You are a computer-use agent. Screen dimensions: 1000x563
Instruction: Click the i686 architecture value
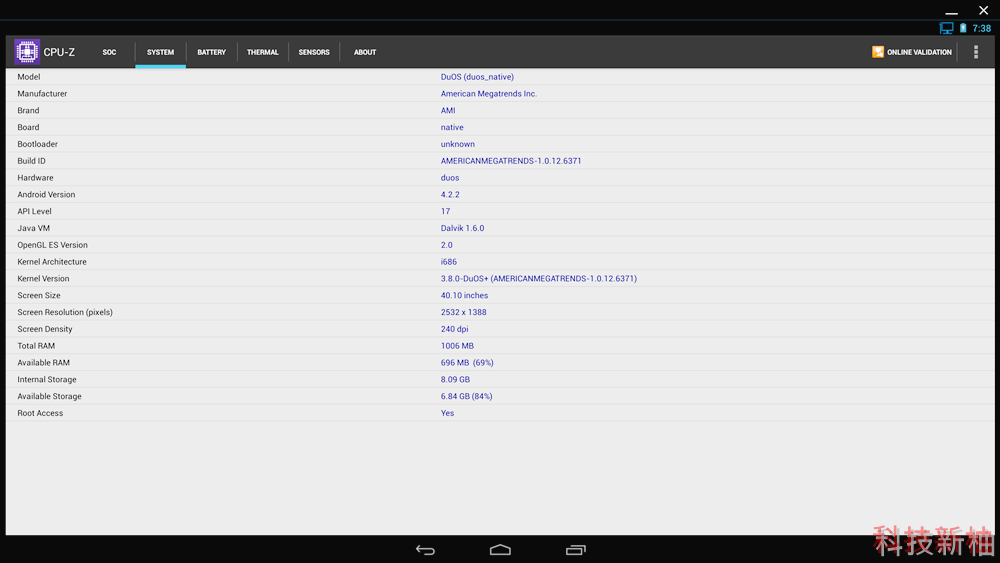(x=448, y=262)
